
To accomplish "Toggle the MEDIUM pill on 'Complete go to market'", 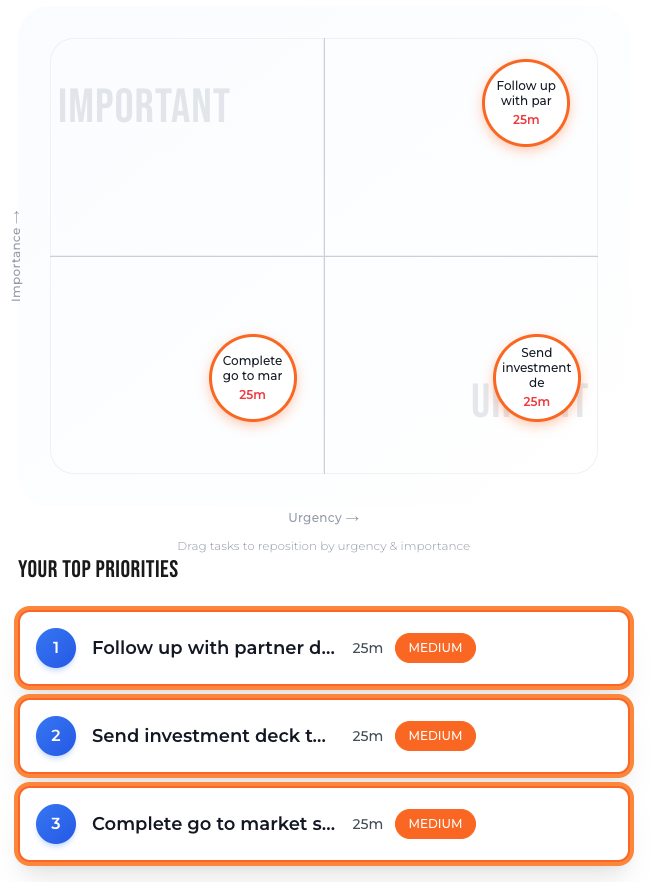I will tap(435, 824).
